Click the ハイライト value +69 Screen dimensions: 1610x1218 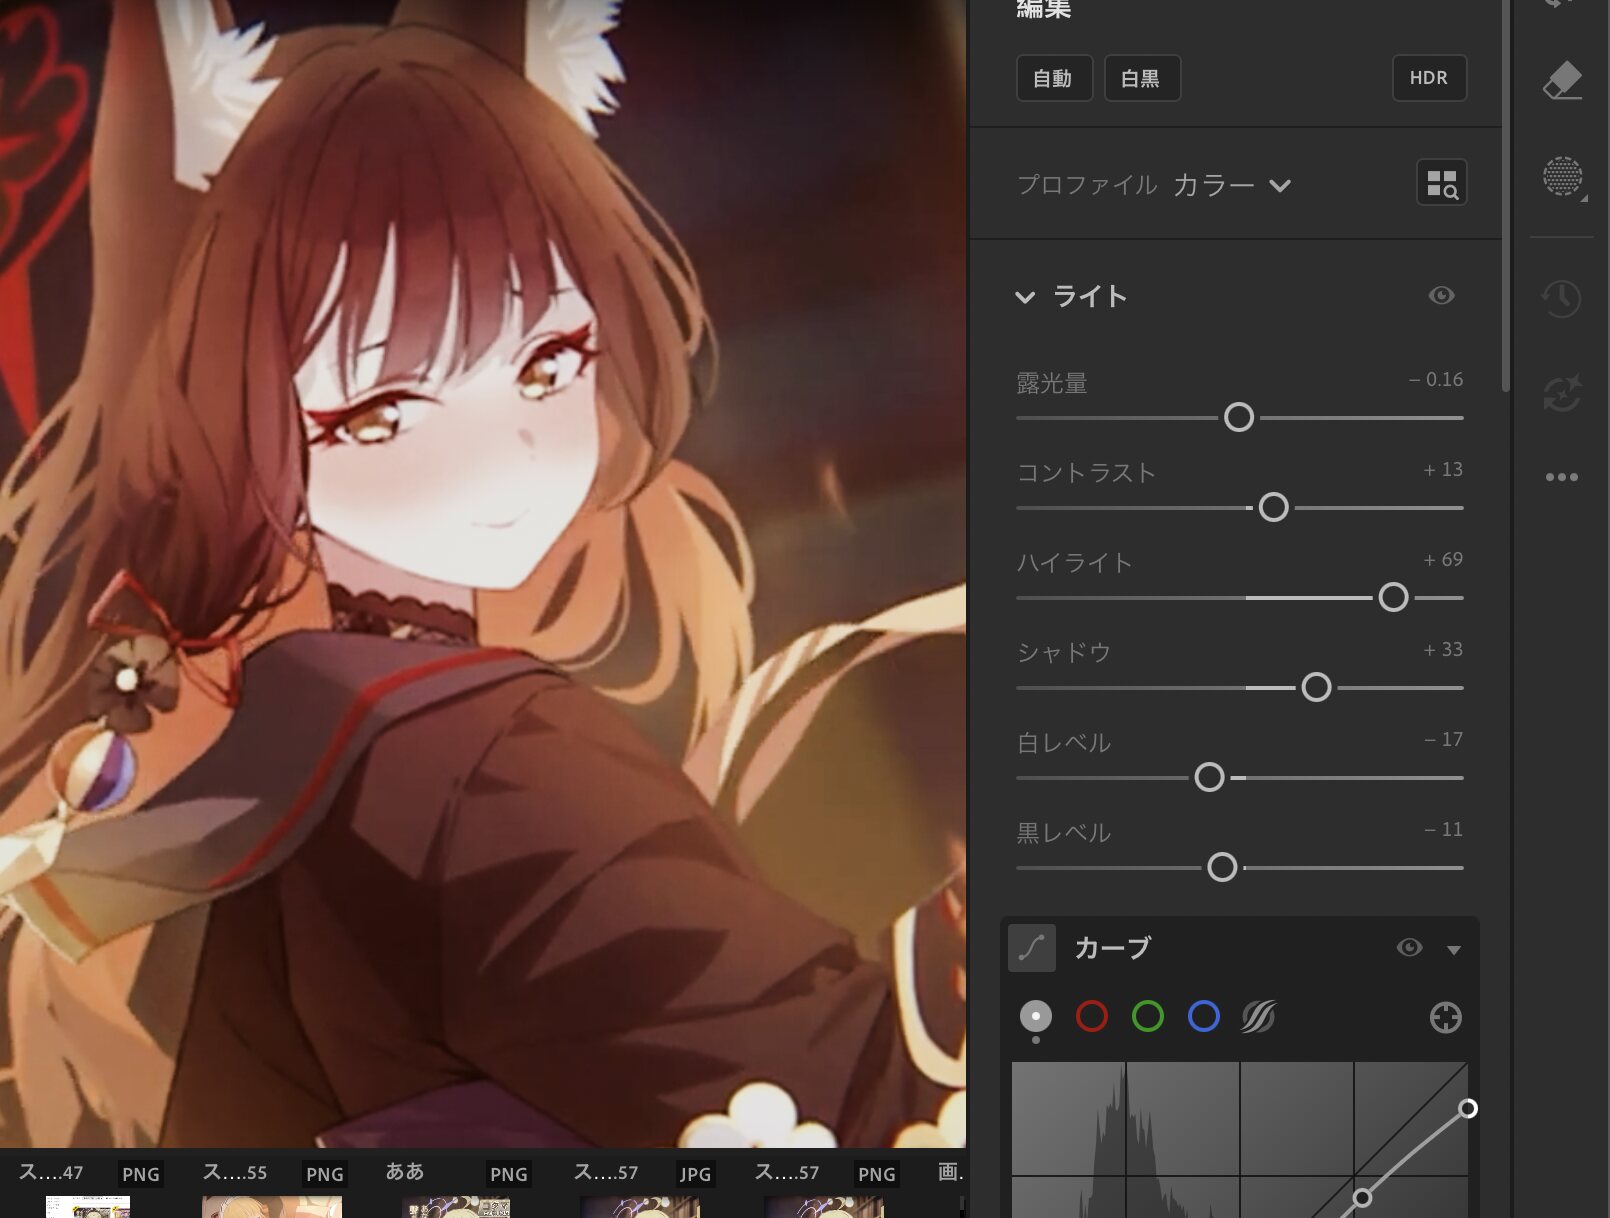coord(1443,560)
